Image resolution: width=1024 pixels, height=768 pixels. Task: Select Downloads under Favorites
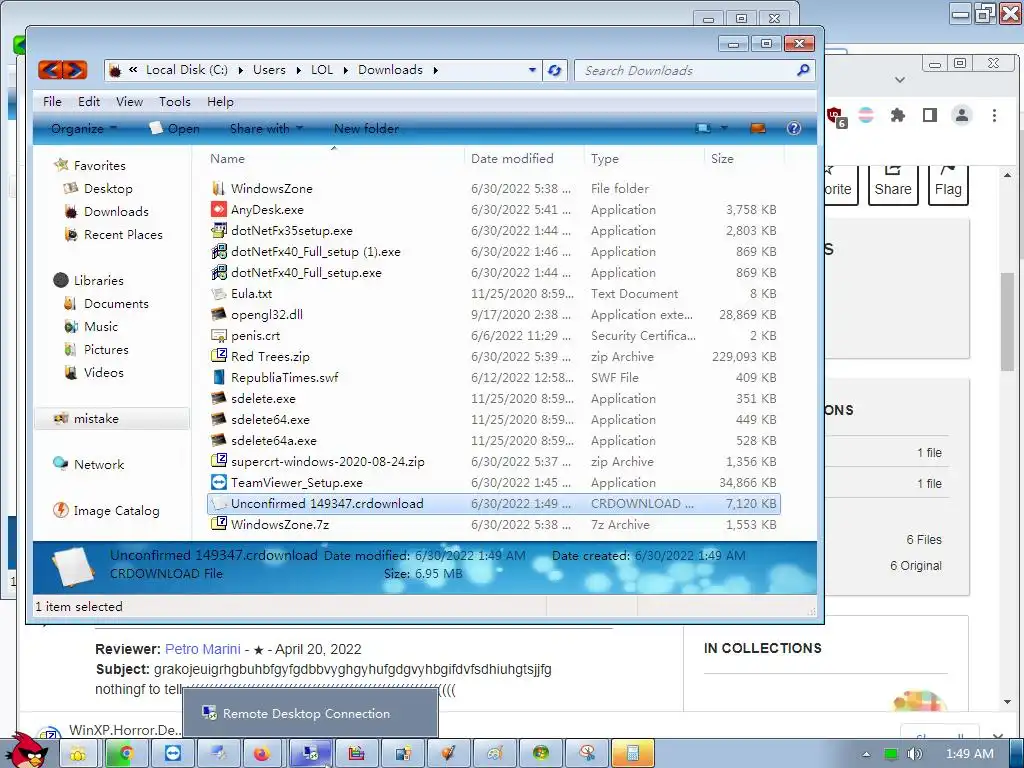106,212
